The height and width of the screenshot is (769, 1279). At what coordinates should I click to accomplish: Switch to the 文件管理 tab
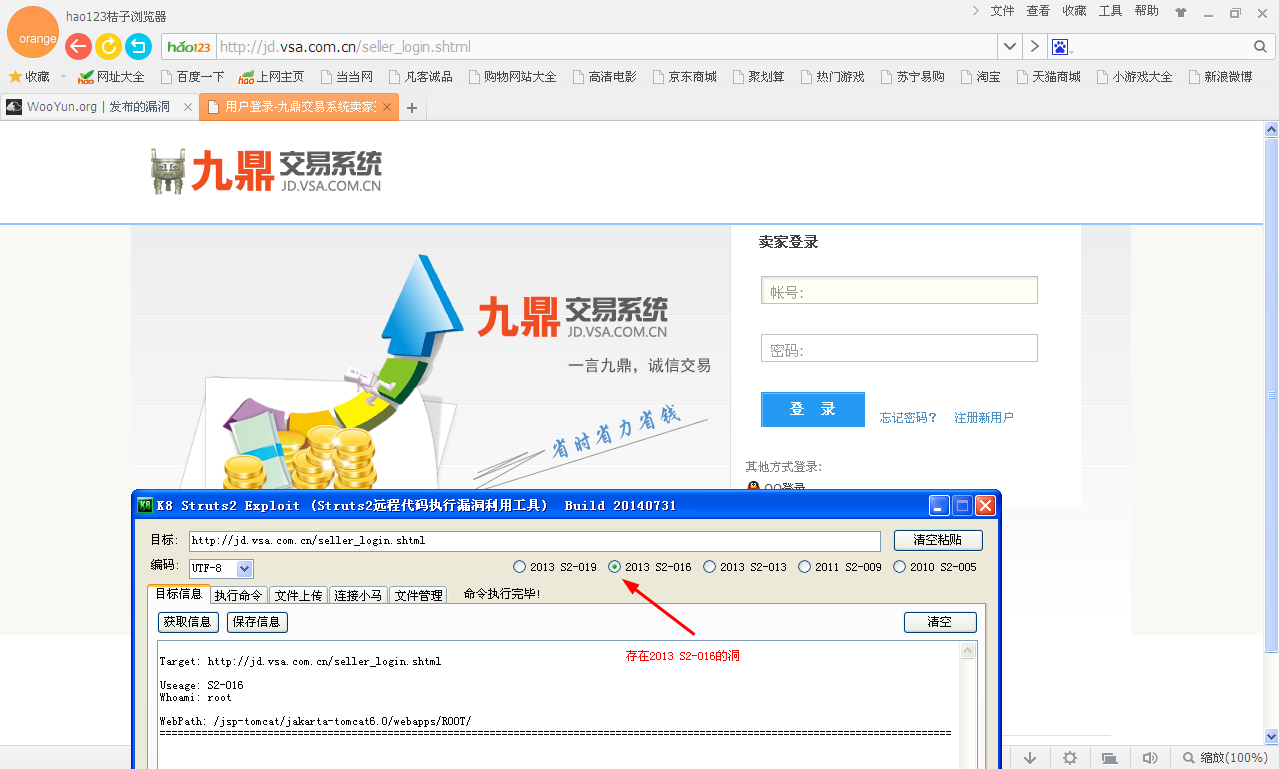(418, 595)
